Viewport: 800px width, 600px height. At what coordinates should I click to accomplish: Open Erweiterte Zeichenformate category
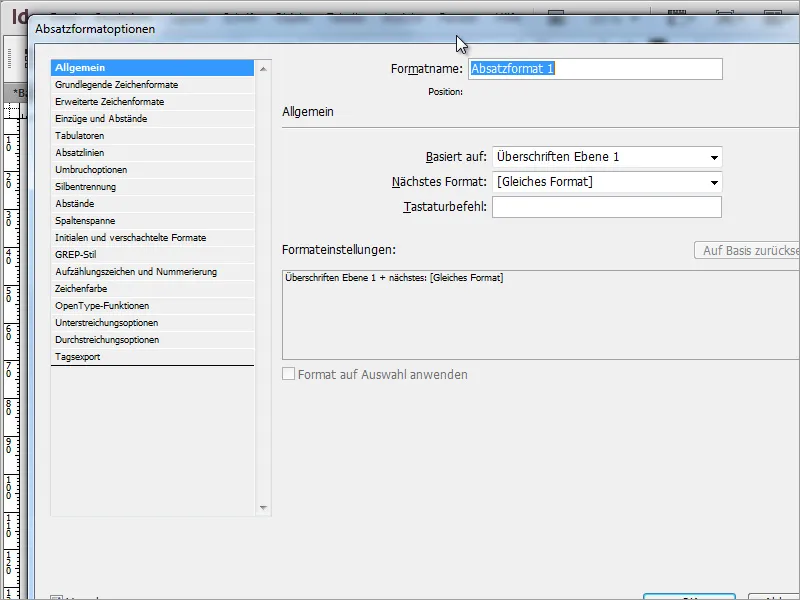pyautogui.click(x=152, y=102)
